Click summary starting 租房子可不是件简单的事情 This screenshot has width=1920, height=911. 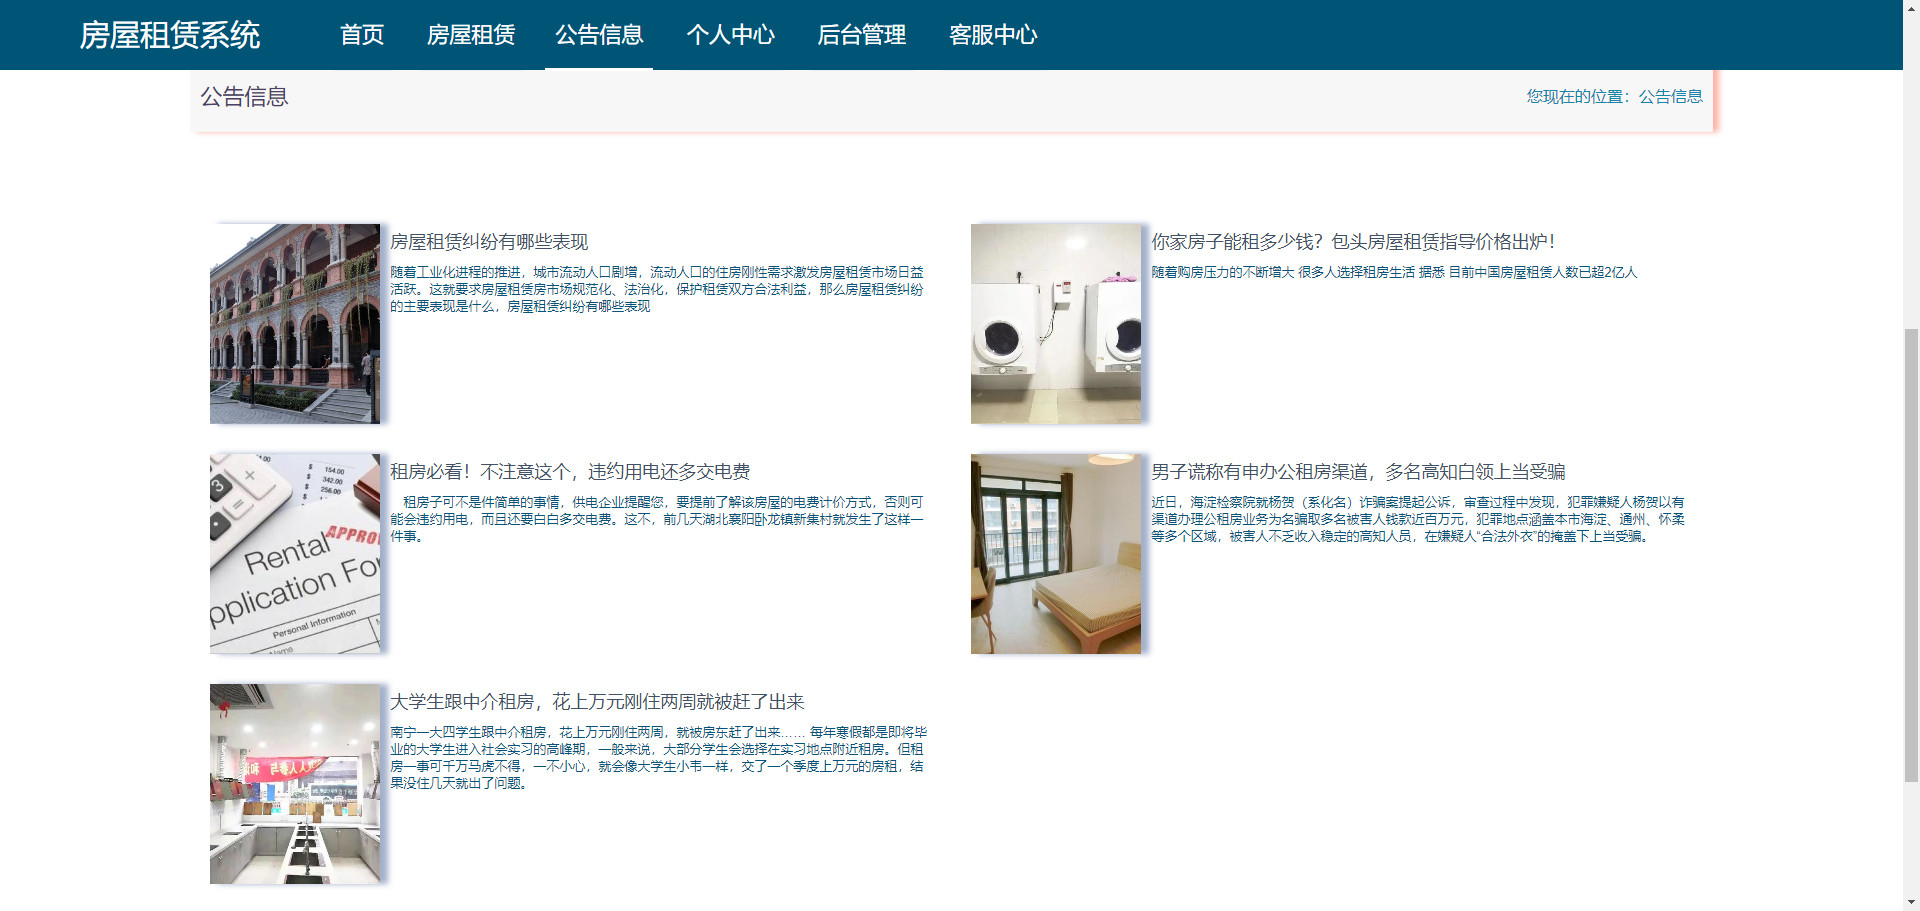click(x=657, y=519)
